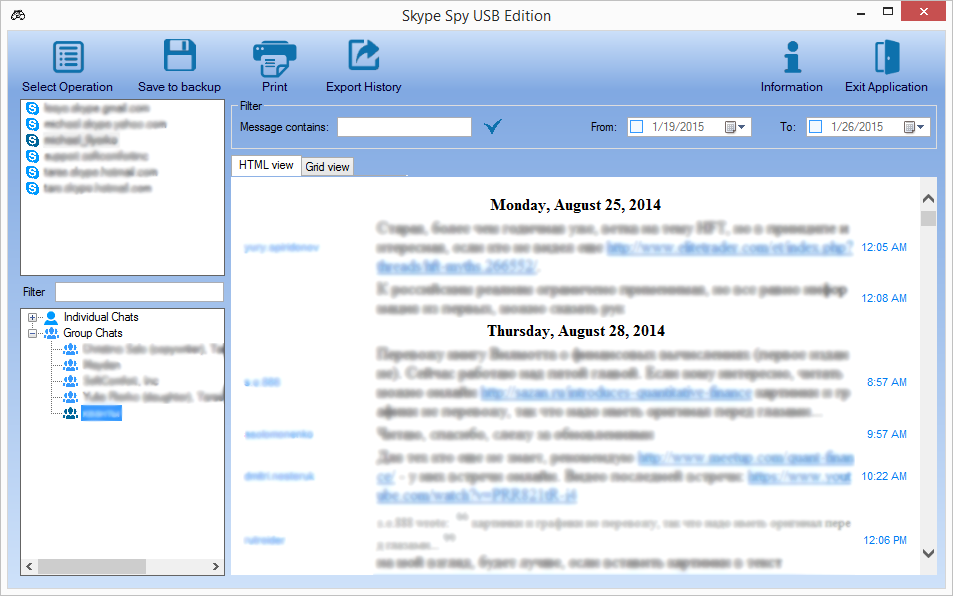The image size is (953, 596).
Task: Click the application icon in the title bar
Action: [16, 14]
